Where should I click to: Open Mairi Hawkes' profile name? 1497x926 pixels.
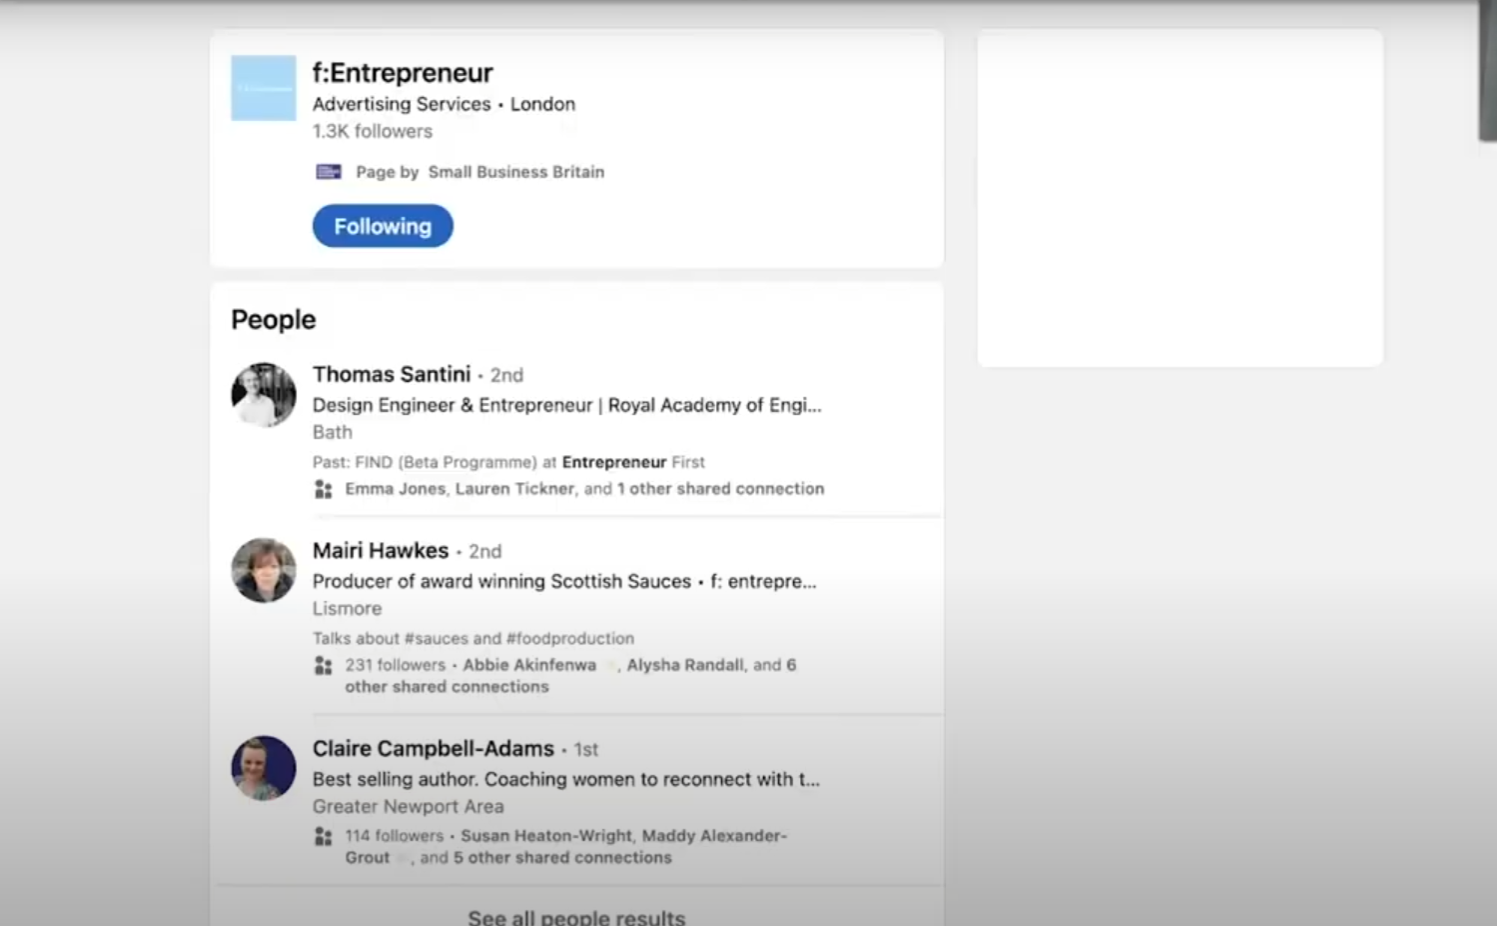coord(380,550)
